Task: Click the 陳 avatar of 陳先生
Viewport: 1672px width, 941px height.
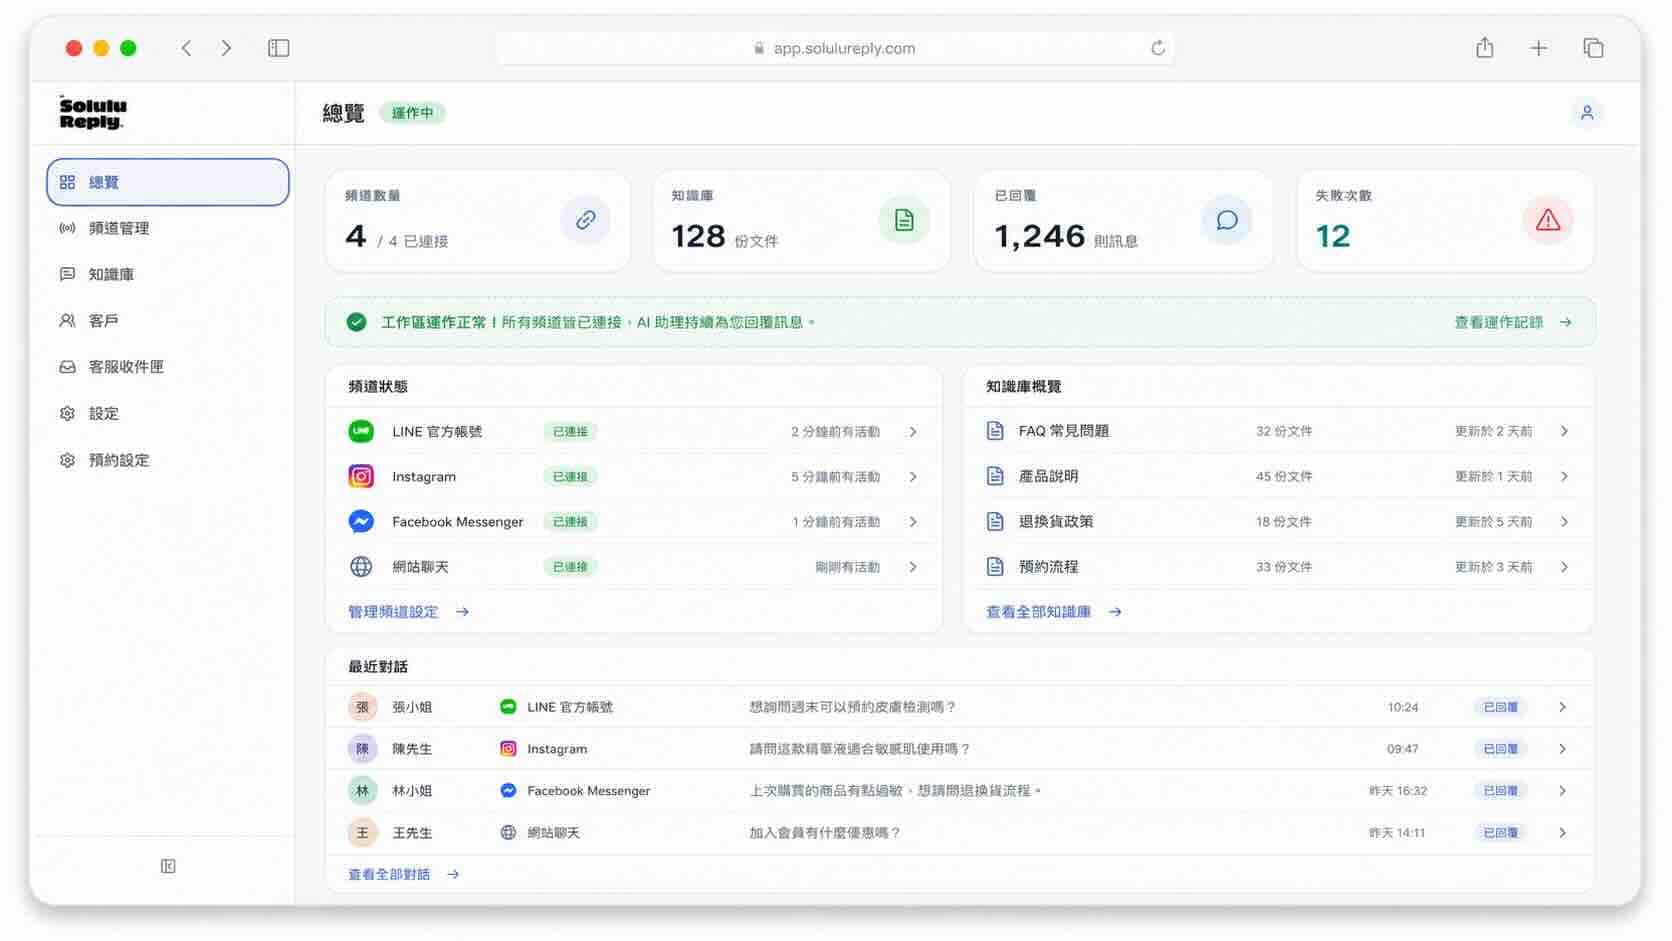Action: tap(362, 749)
